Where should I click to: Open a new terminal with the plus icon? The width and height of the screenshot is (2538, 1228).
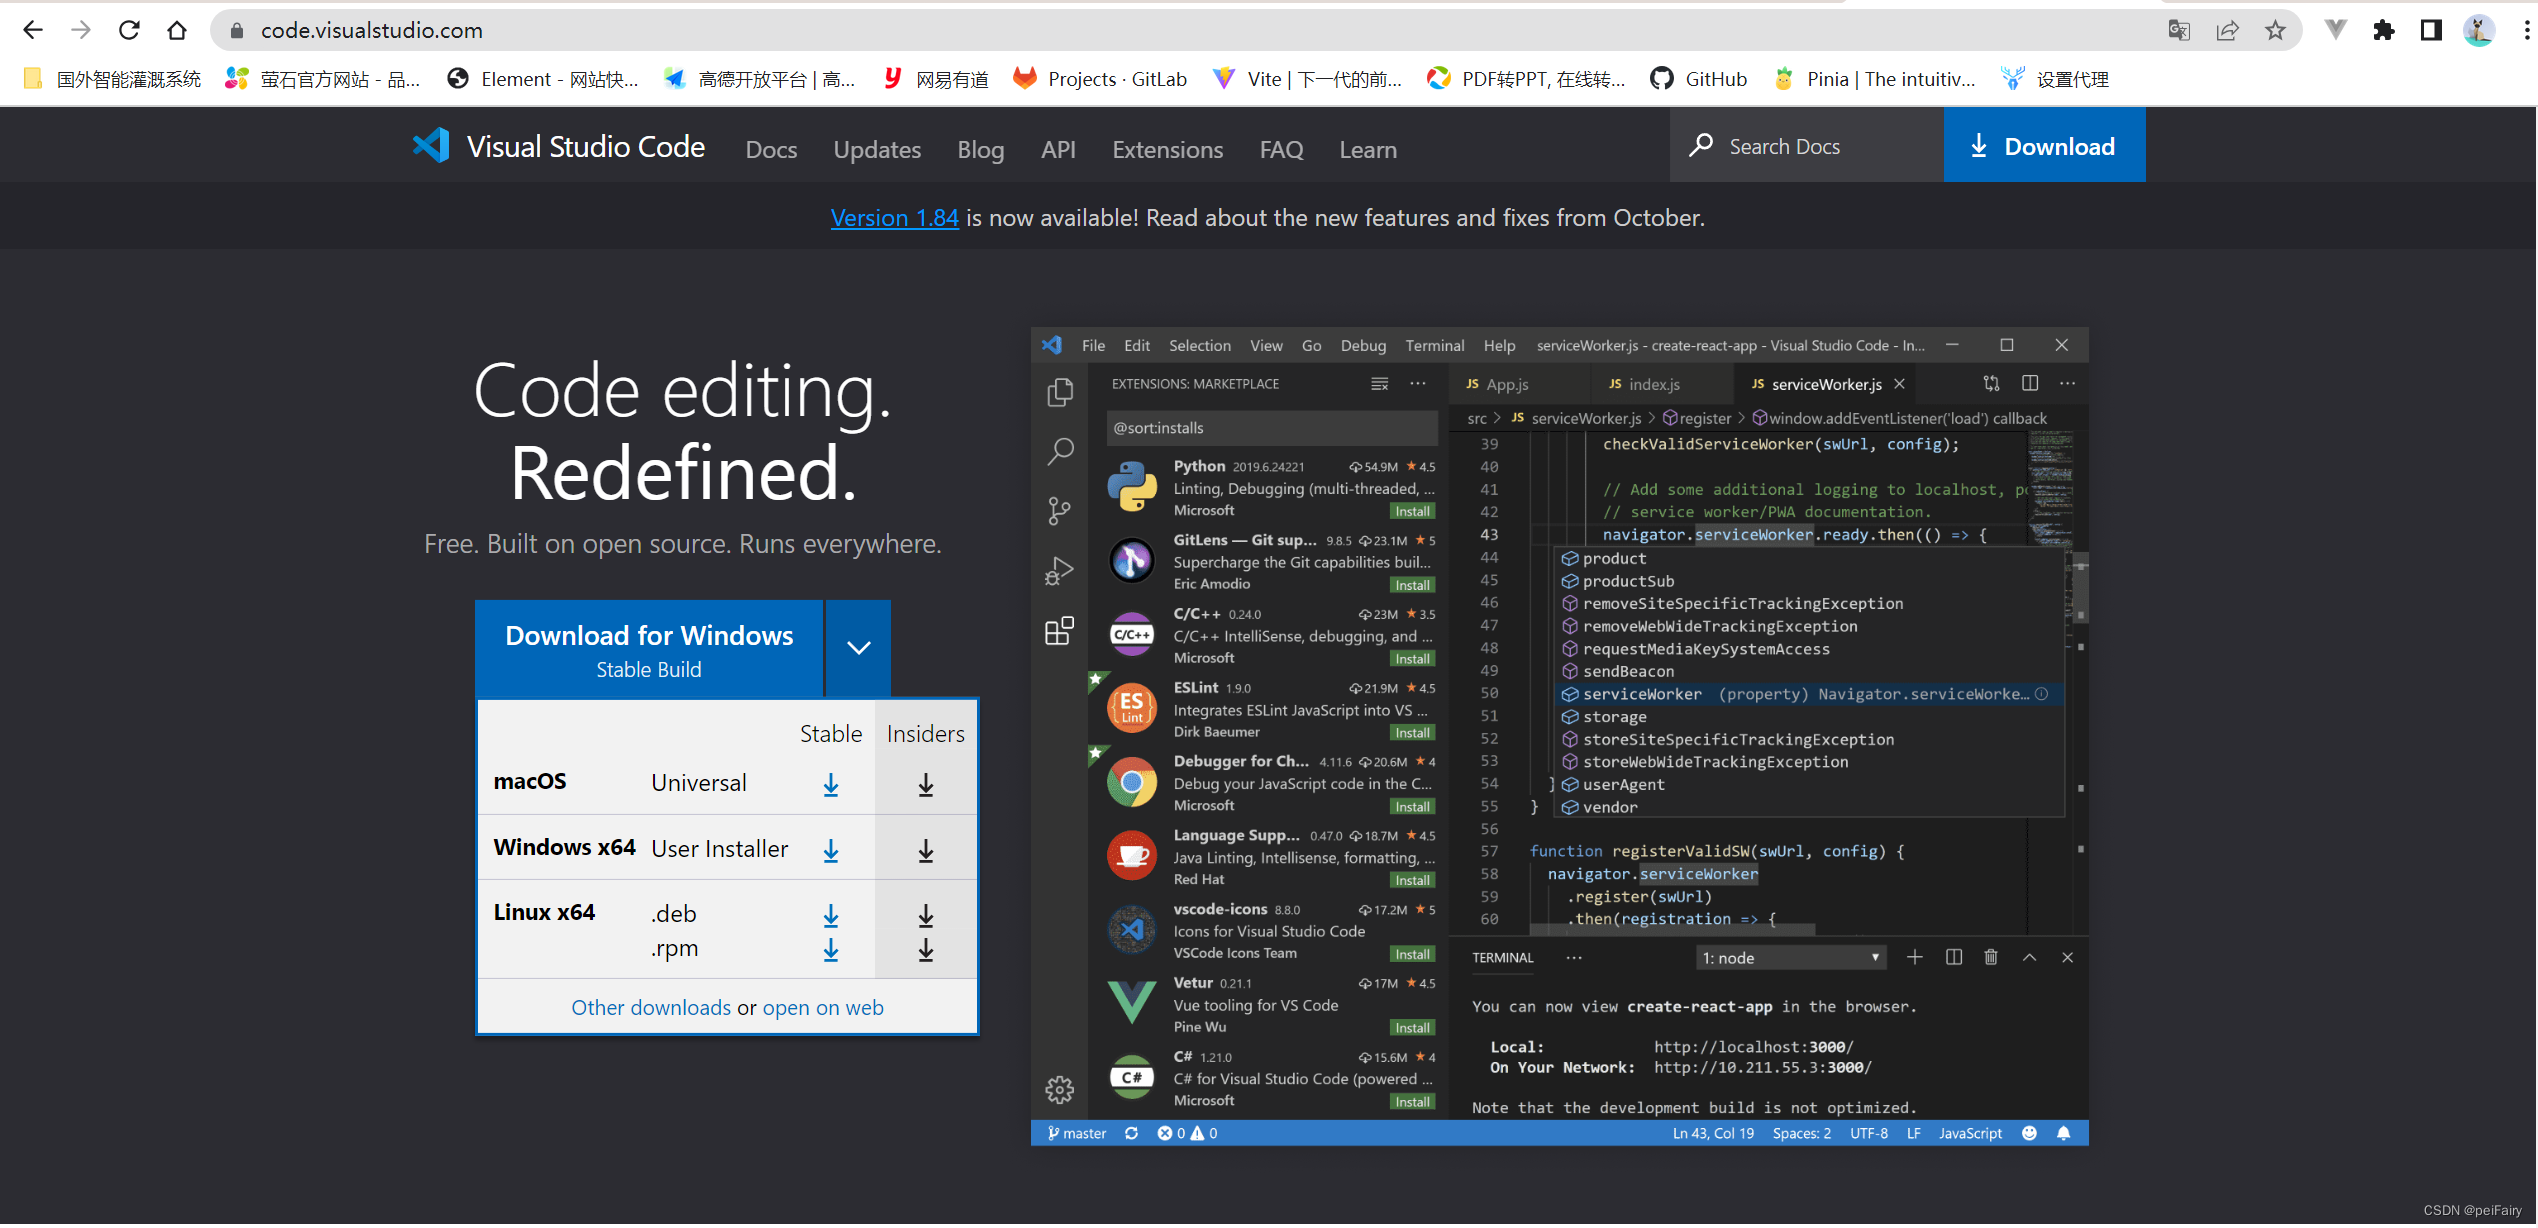pyautogui.click(x=1915, y=957)
